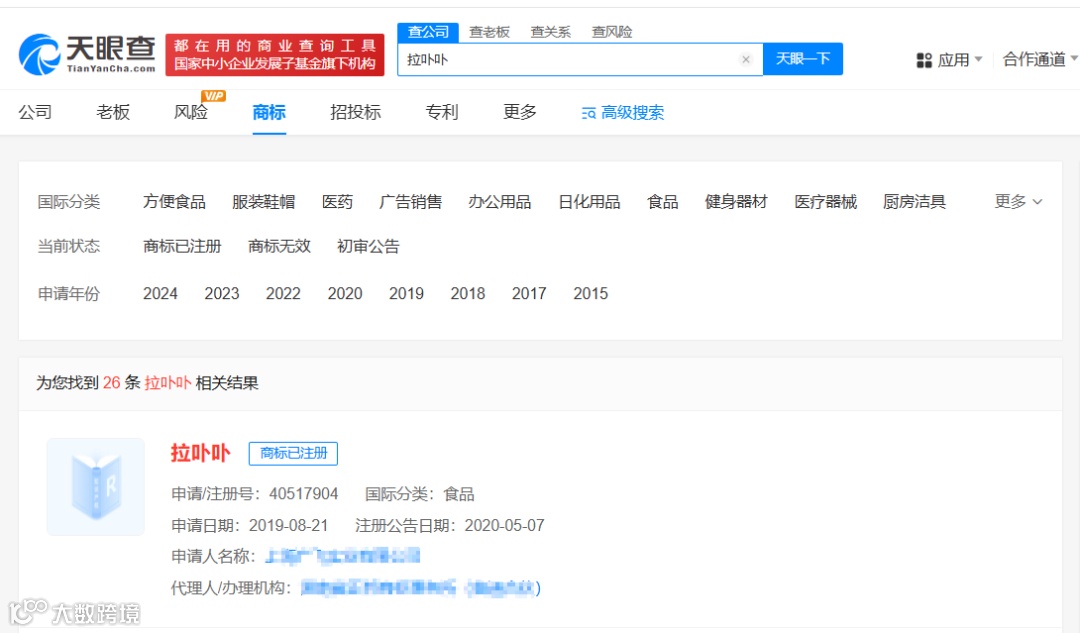1080x633 pixels.
Task: Open the blurred 代理人/办理机构 link
Action: (x=420, y=588)
